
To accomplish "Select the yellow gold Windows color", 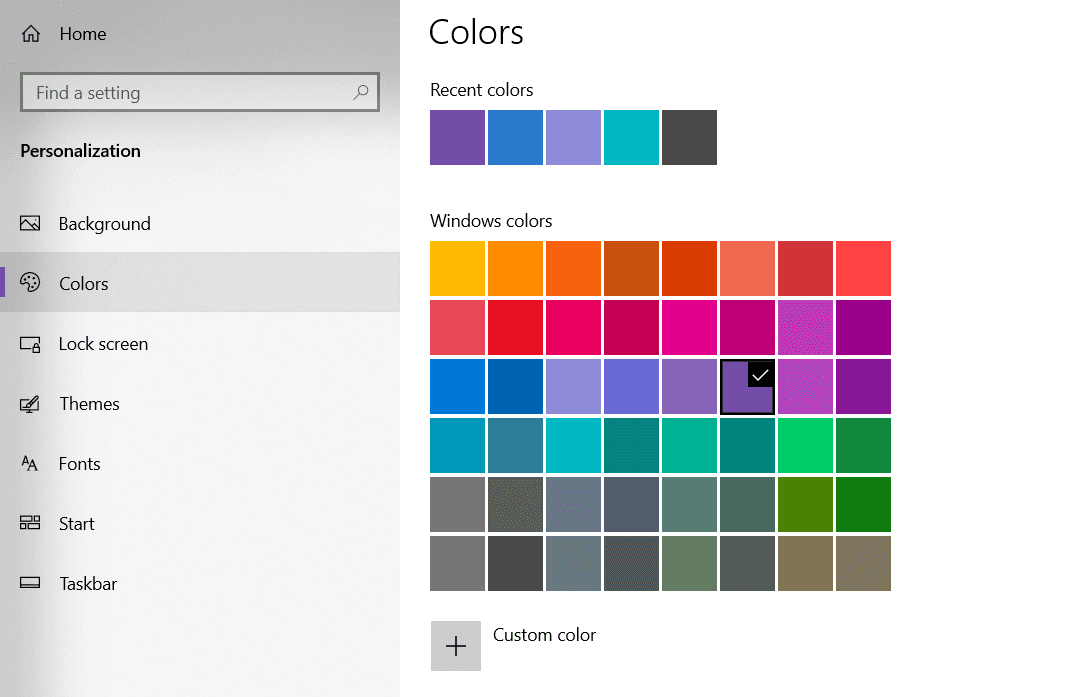I will [x=457, y=269].
